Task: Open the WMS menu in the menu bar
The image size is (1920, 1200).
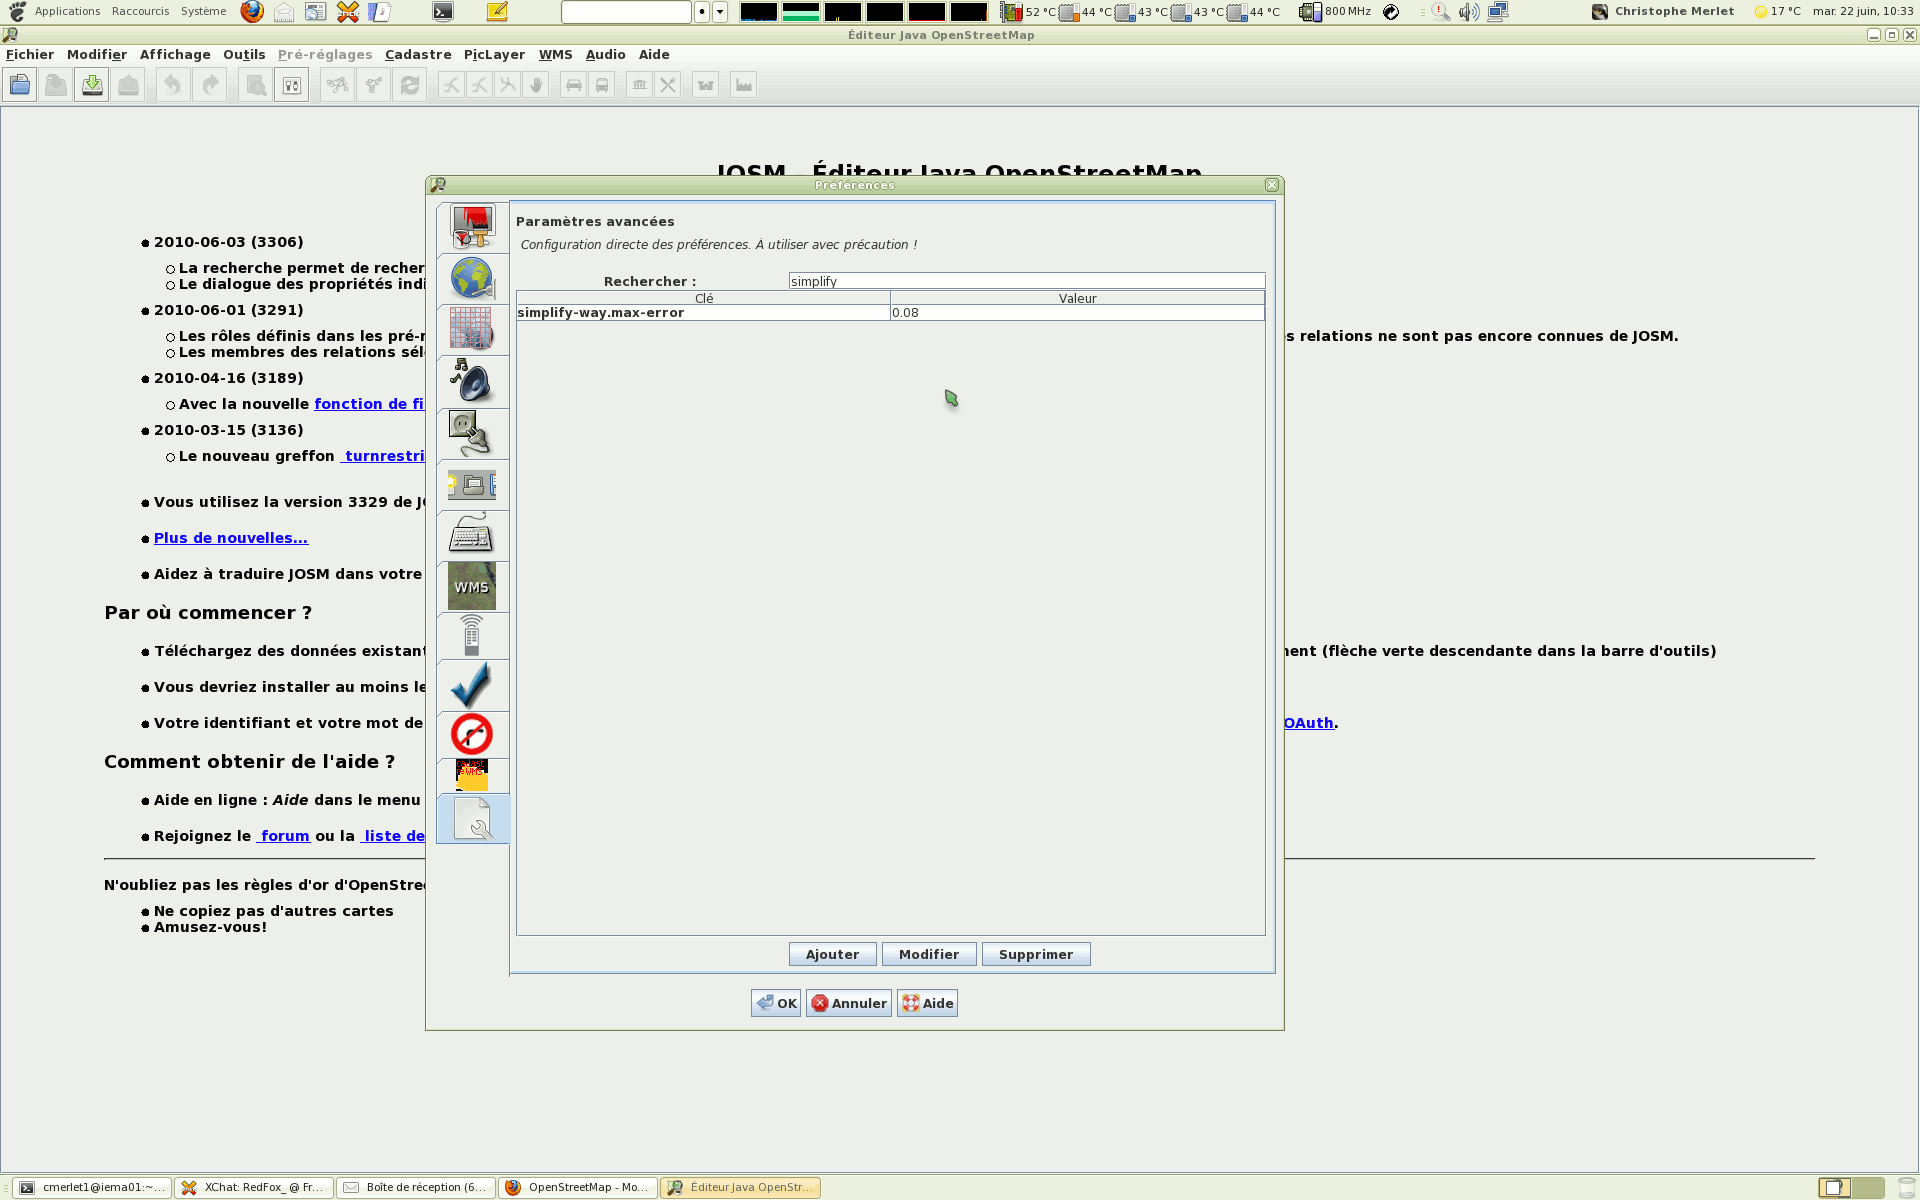Action: [555, 55]
